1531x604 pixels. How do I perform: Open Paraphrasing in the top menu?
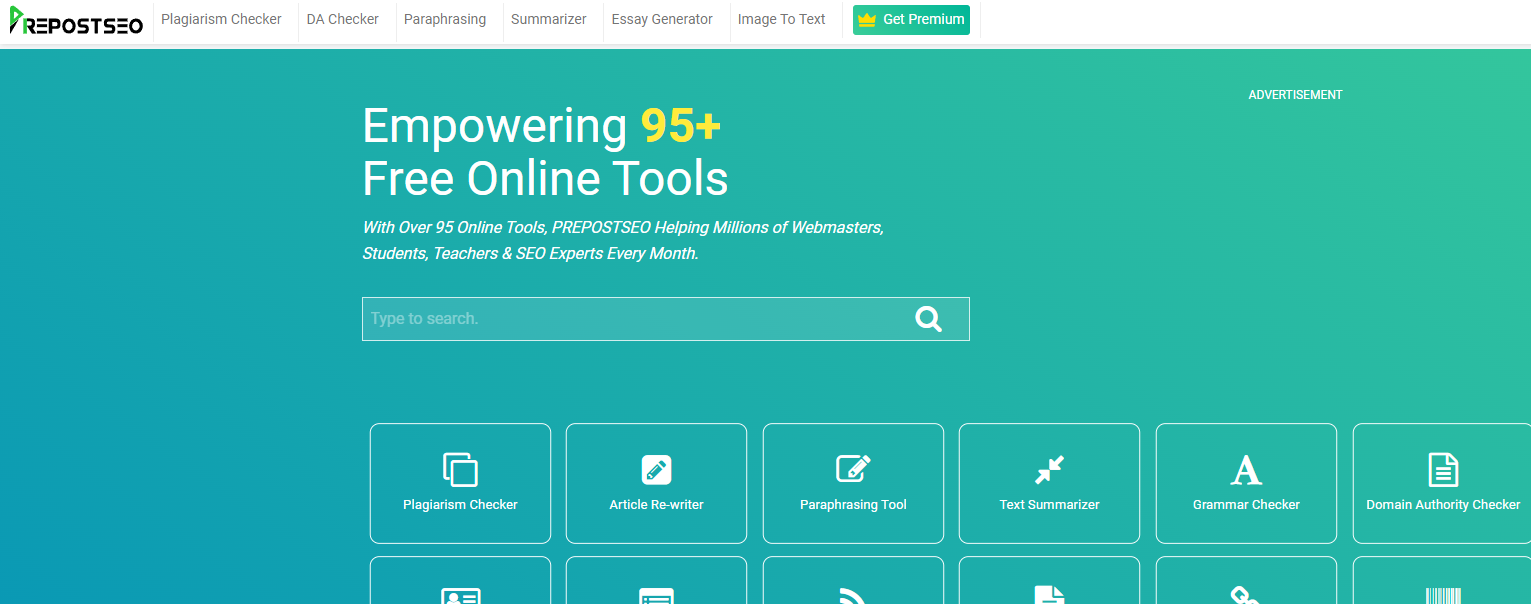coord(445,19)
